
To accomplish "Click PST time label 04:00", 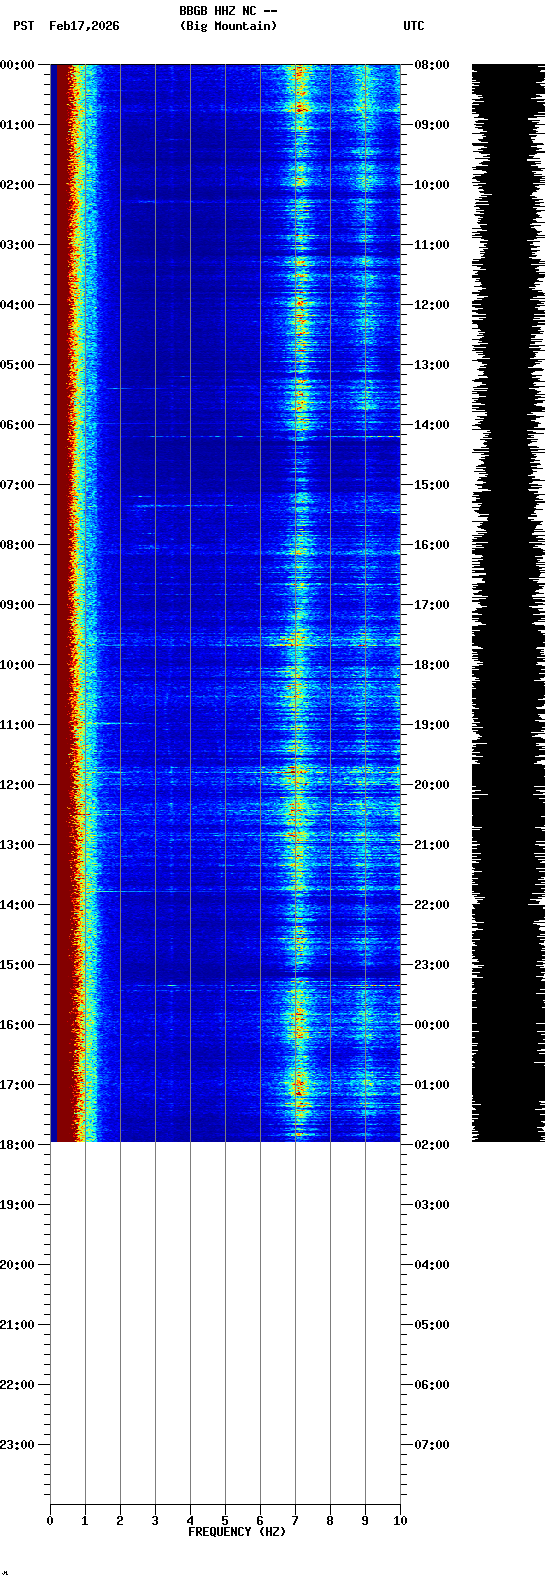I will pyautogui.click(x=18, y=305).
